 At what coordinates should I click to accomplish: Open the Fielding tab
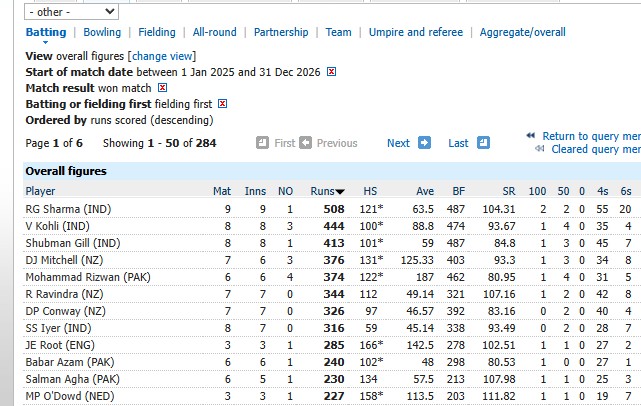pos(157,32)
